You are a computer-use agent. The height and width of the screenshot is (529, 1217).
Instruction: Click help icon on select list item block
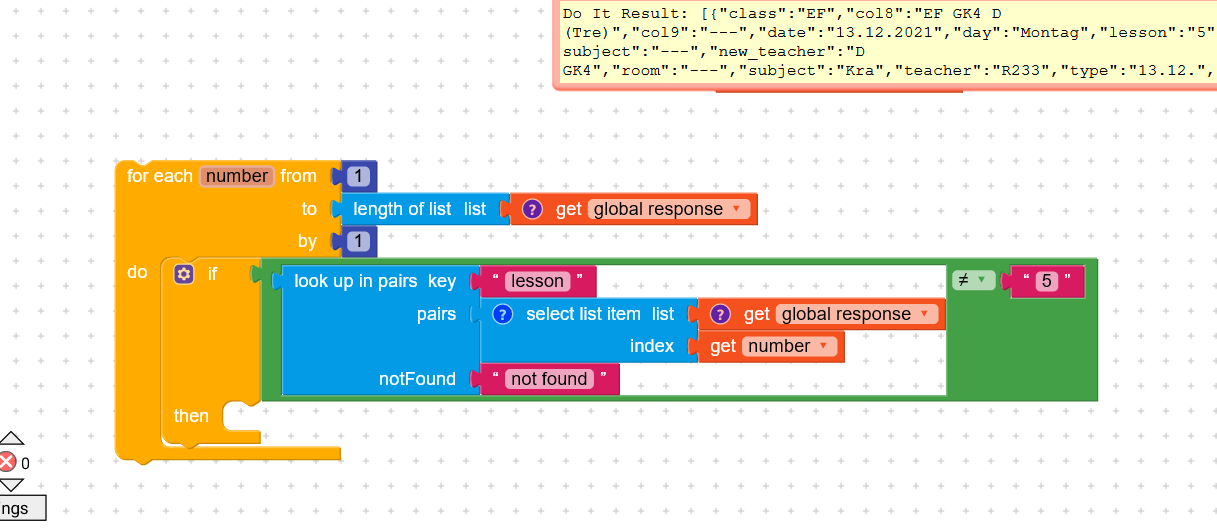(x=503, y=314)
